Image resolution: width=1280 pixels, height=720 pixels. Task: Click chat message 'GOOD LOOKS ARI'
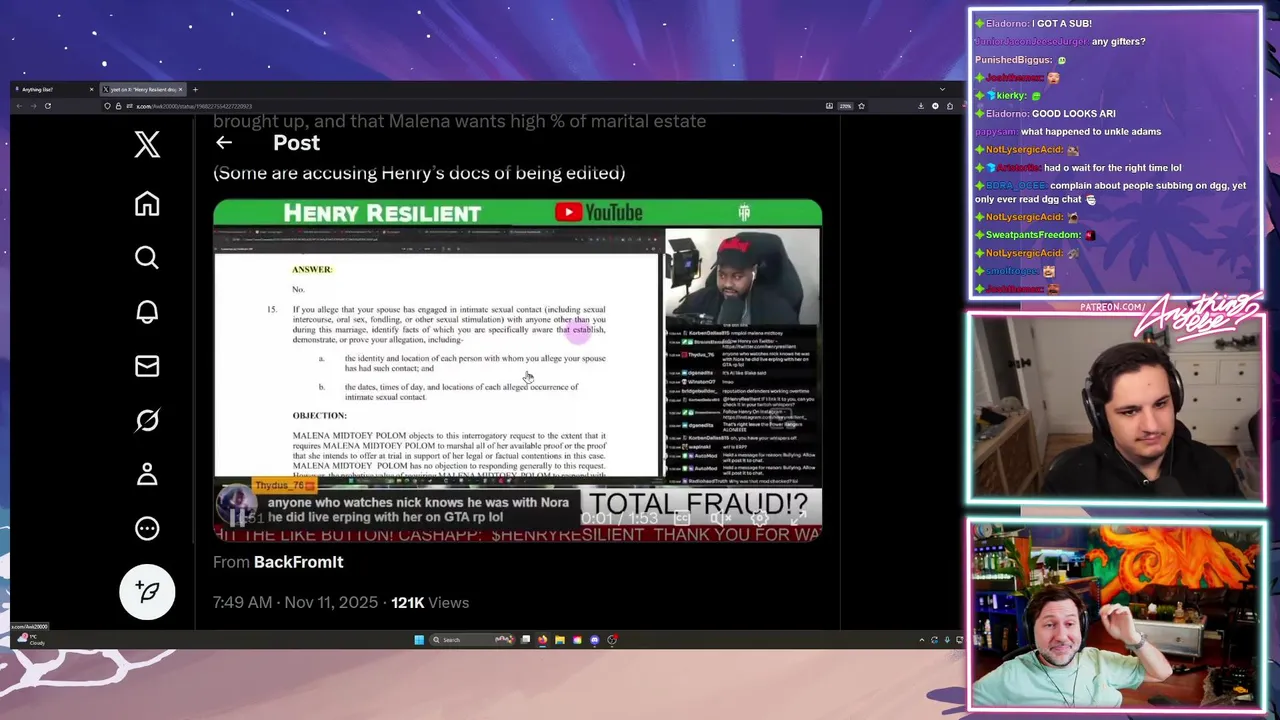pos(1073,114)
